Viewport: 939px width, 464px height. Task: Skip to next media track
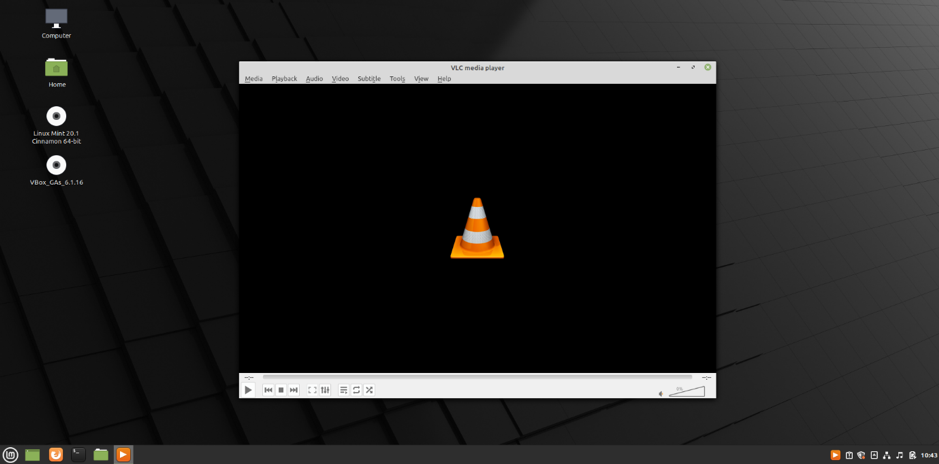pyautogui.click(x=293, y=390)
